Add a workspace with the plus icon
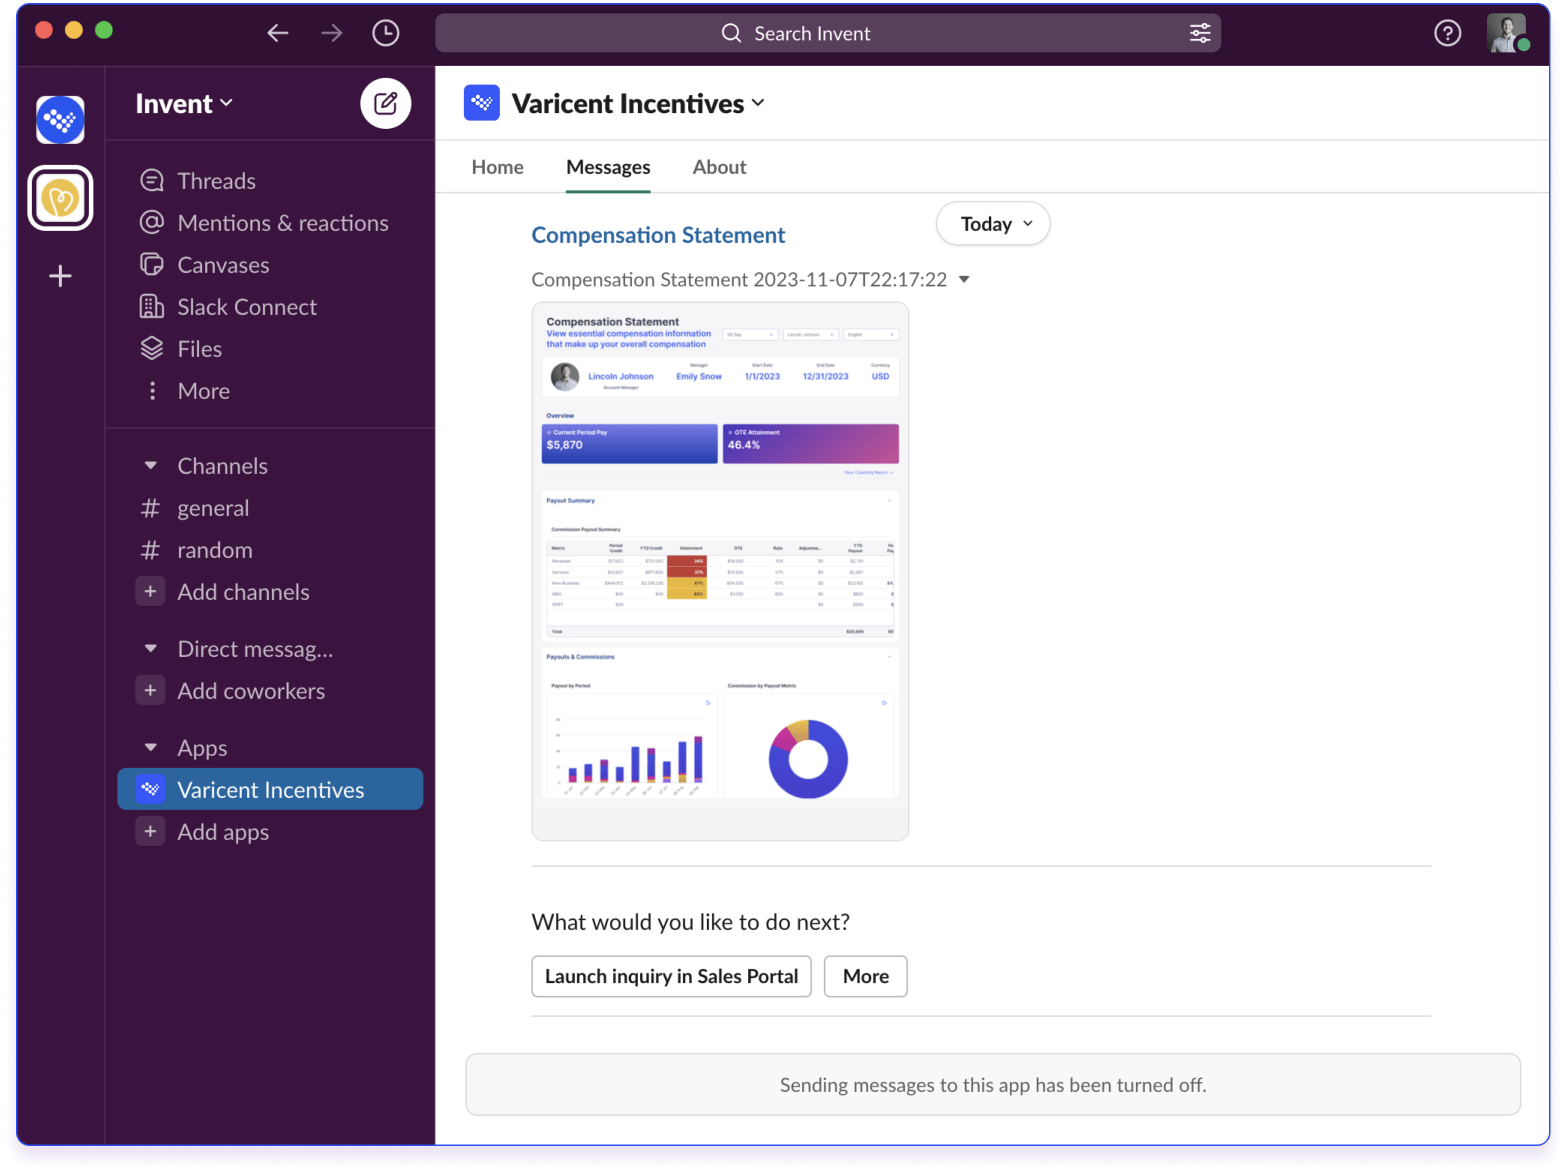This screenshot has width=1566, height=1173. (60, 276)
